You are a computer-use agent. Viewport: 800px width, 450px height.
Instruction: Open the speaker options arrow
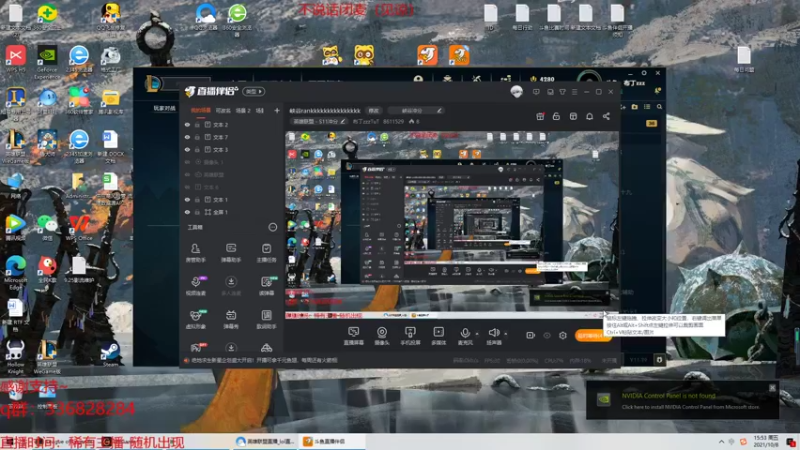[506, 334]
